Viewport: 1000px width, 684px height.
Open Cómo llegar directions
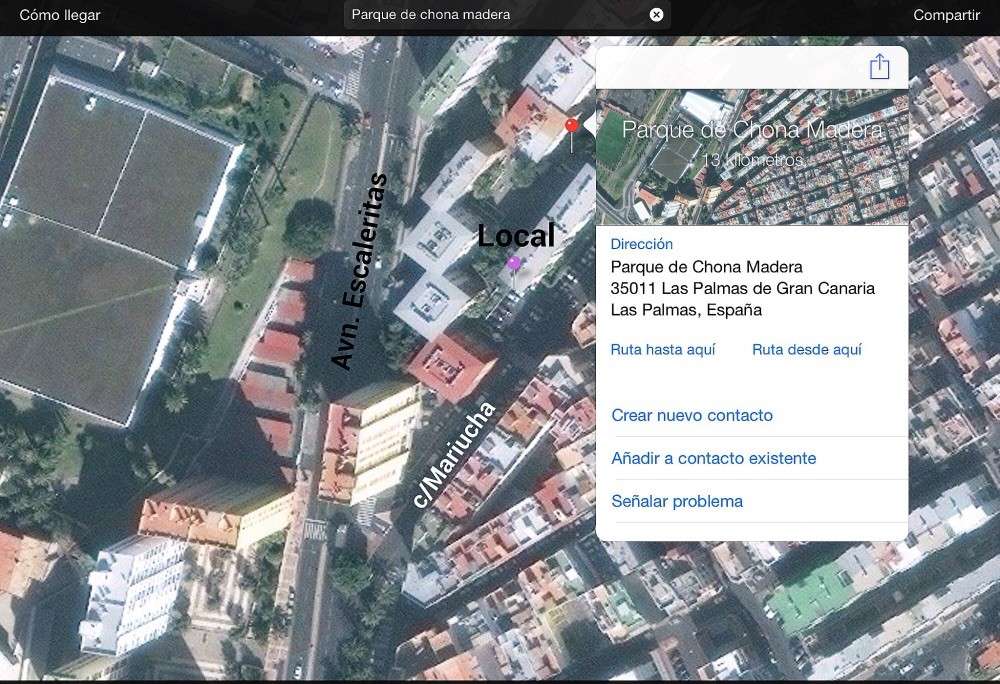click(x=60, y=15)
